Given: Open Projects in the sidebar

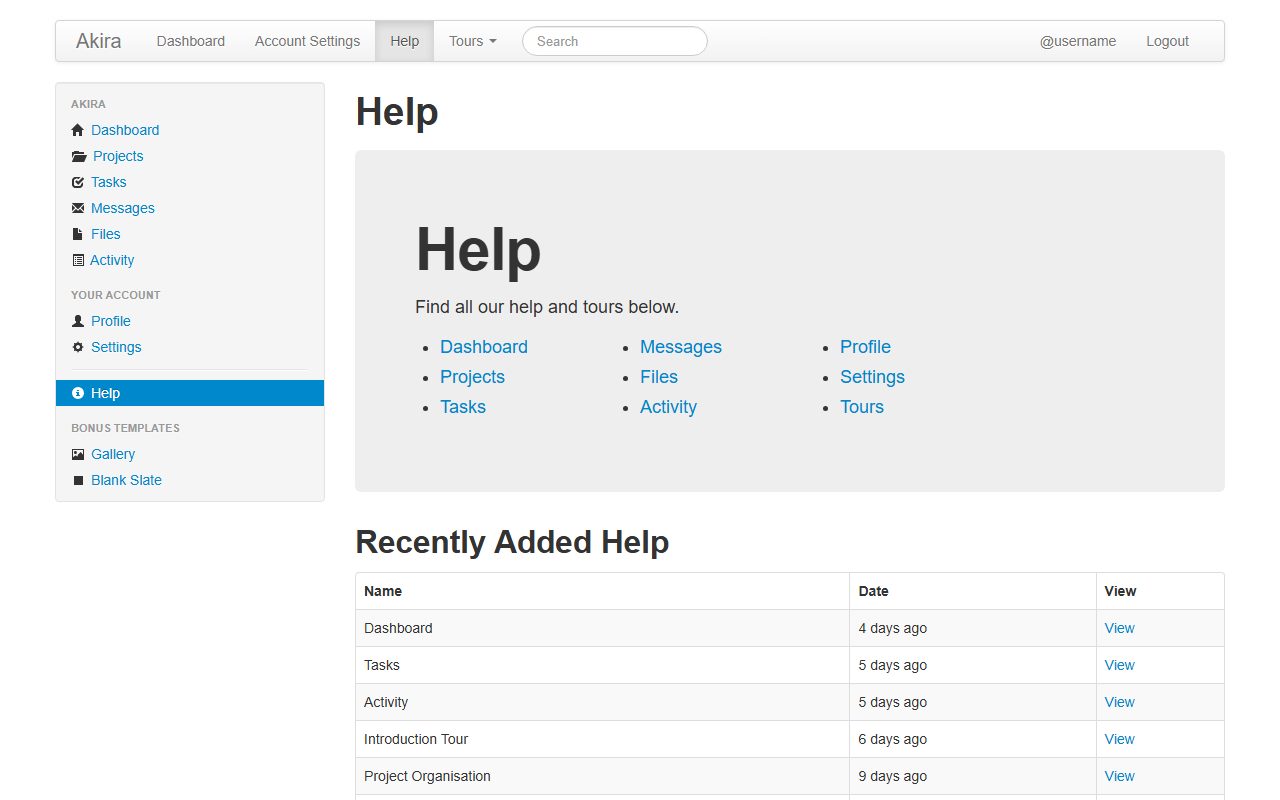Looking at the screenshot, I should 118,156.
